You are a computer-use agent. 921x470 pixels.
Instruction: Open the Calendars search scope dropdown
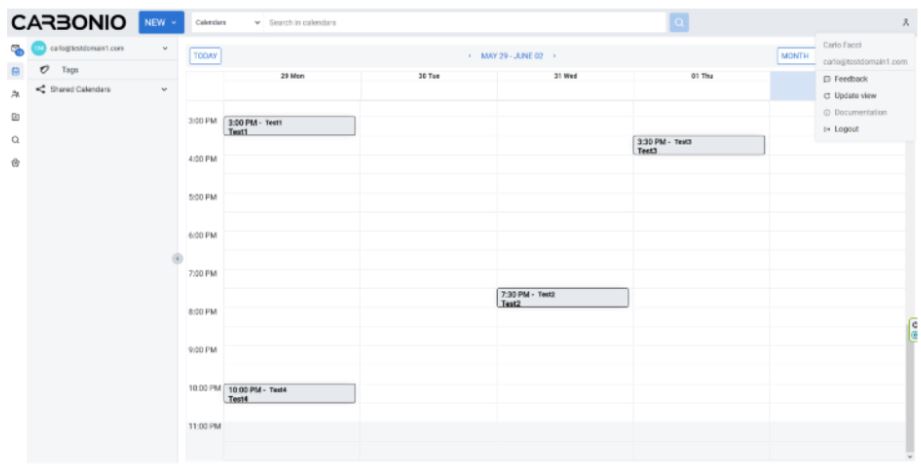(x=228, y=22)
